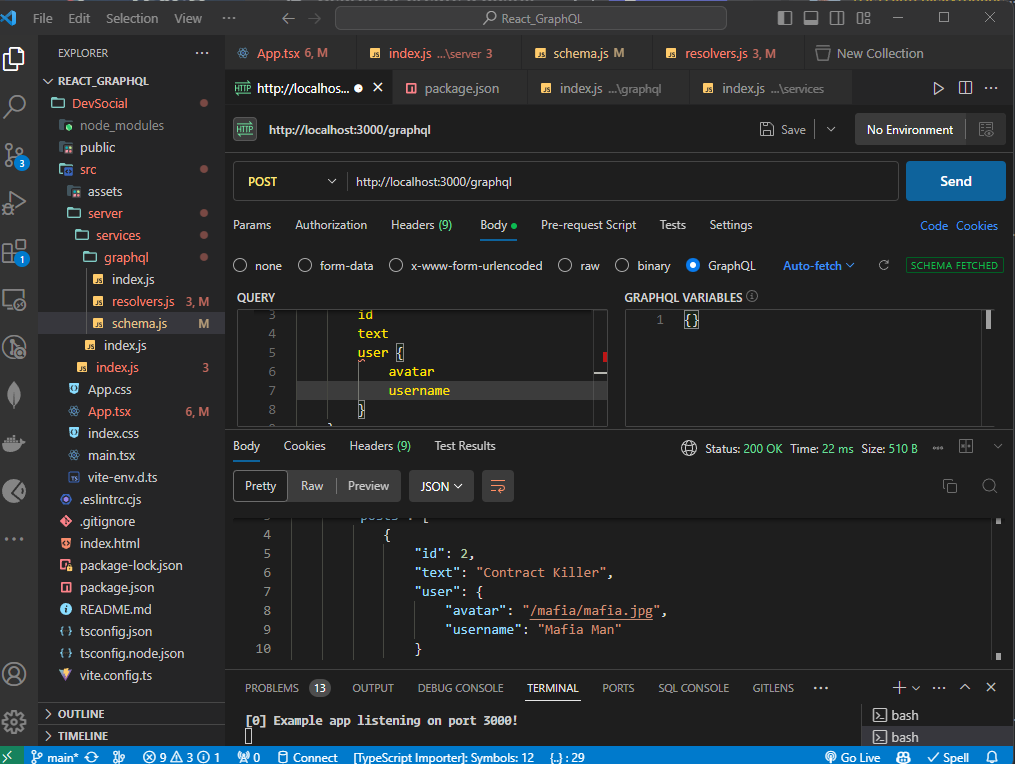The width and height of the screenshot is (1015, 764).
Task: Open the Auto-fetch schema dropdown
Action: (819, 265)
